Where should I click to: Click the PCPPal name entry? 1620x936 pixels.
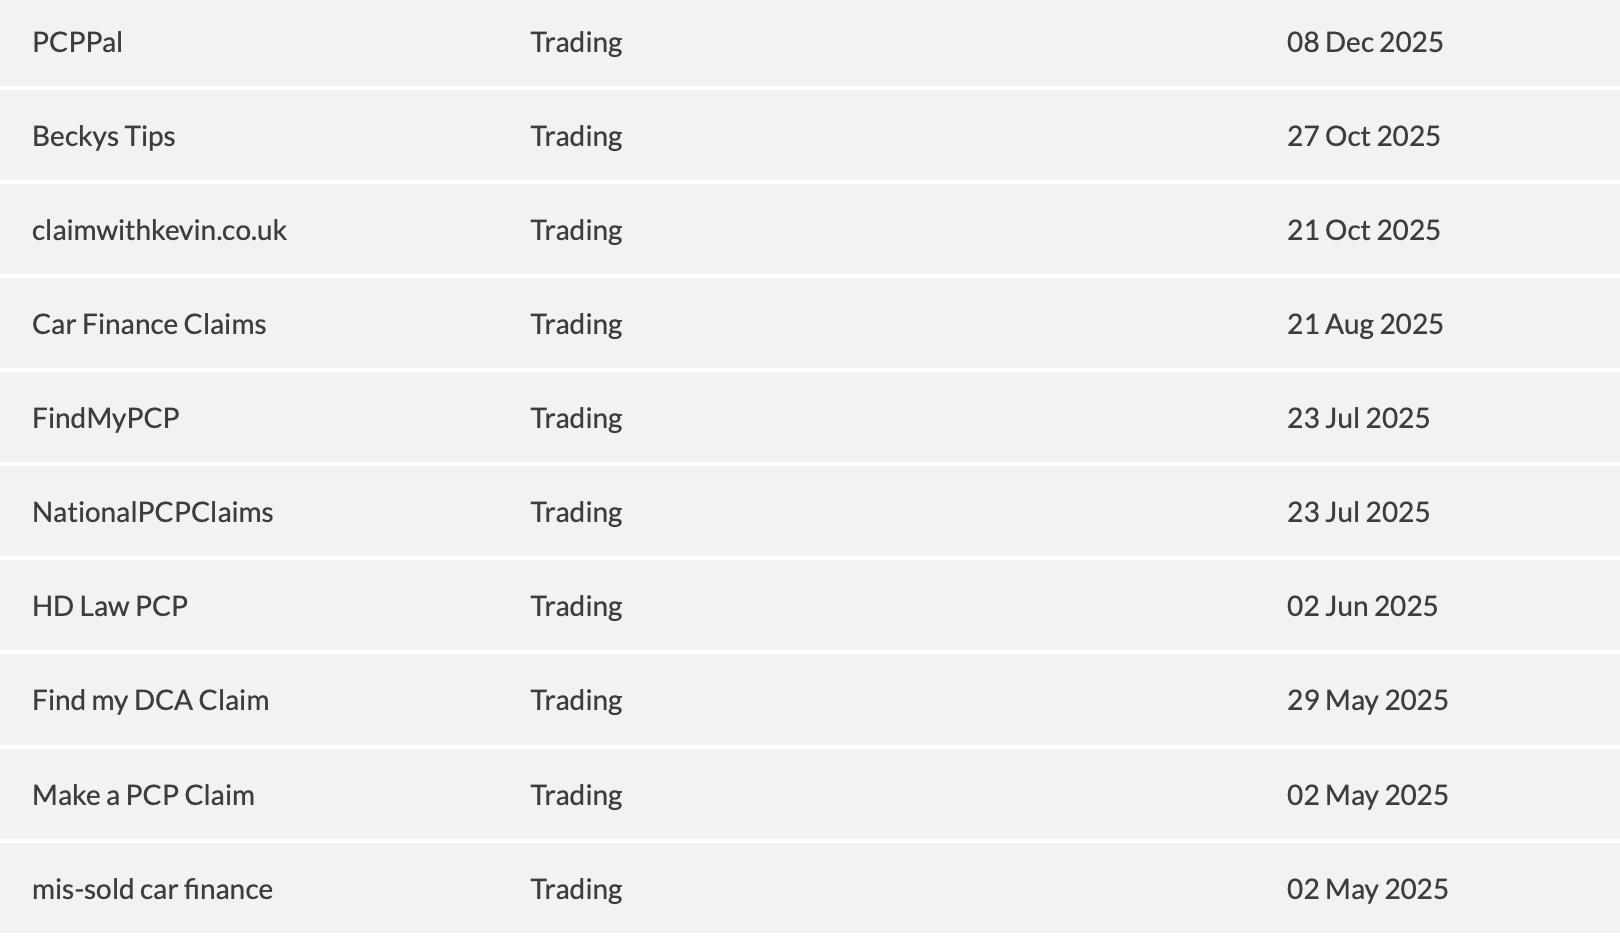(x=77, y=42)
